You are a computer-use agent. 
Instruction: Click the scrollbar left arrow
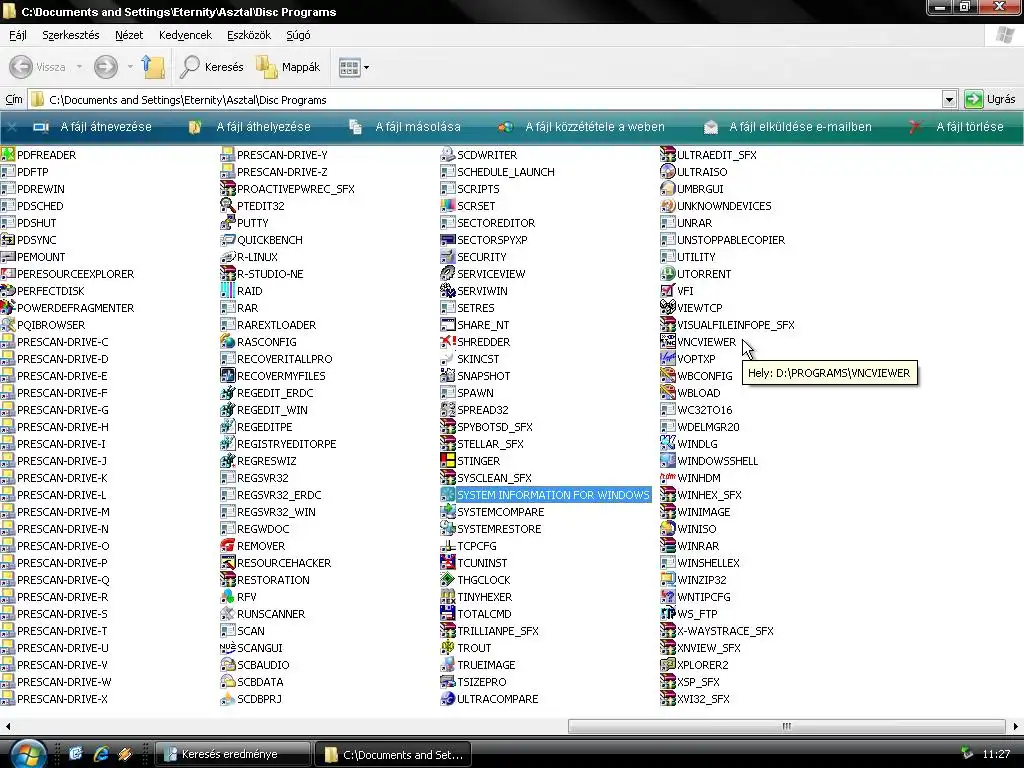(x=7, y=726)
